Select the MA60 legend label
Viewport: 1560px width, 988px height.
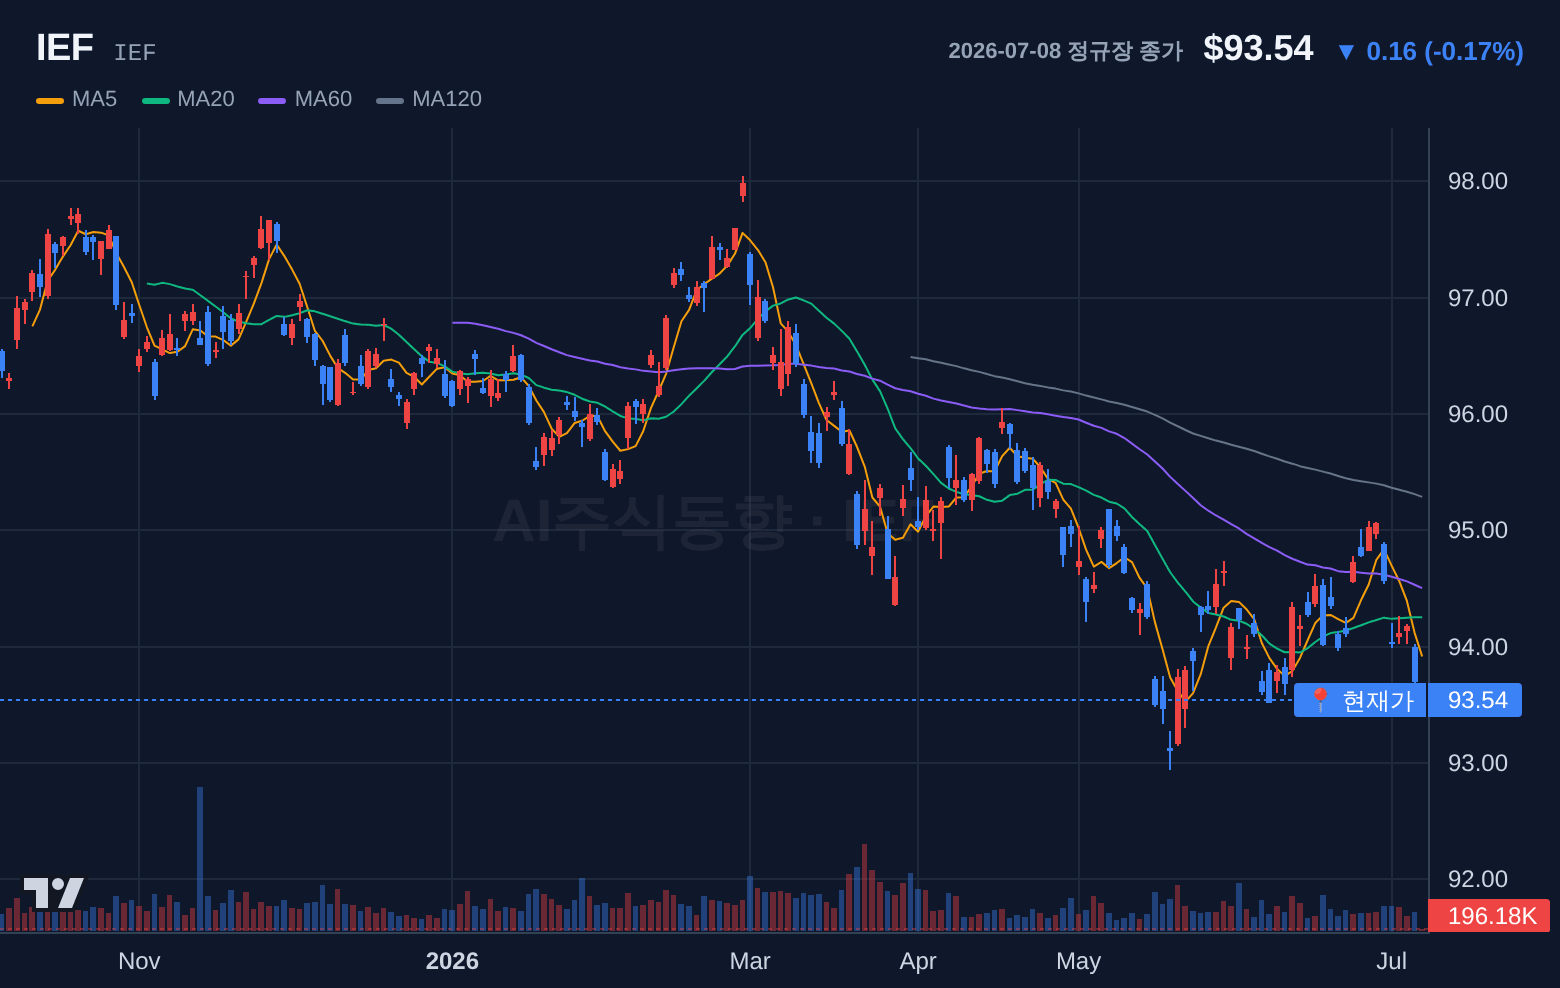click(323, 99)
